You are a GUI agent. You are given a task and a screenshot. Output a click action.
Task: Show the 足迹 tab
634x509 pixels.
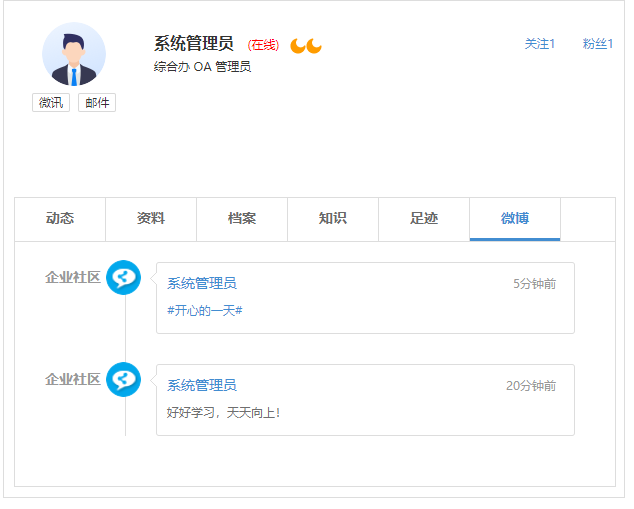[x=424, y=219]
